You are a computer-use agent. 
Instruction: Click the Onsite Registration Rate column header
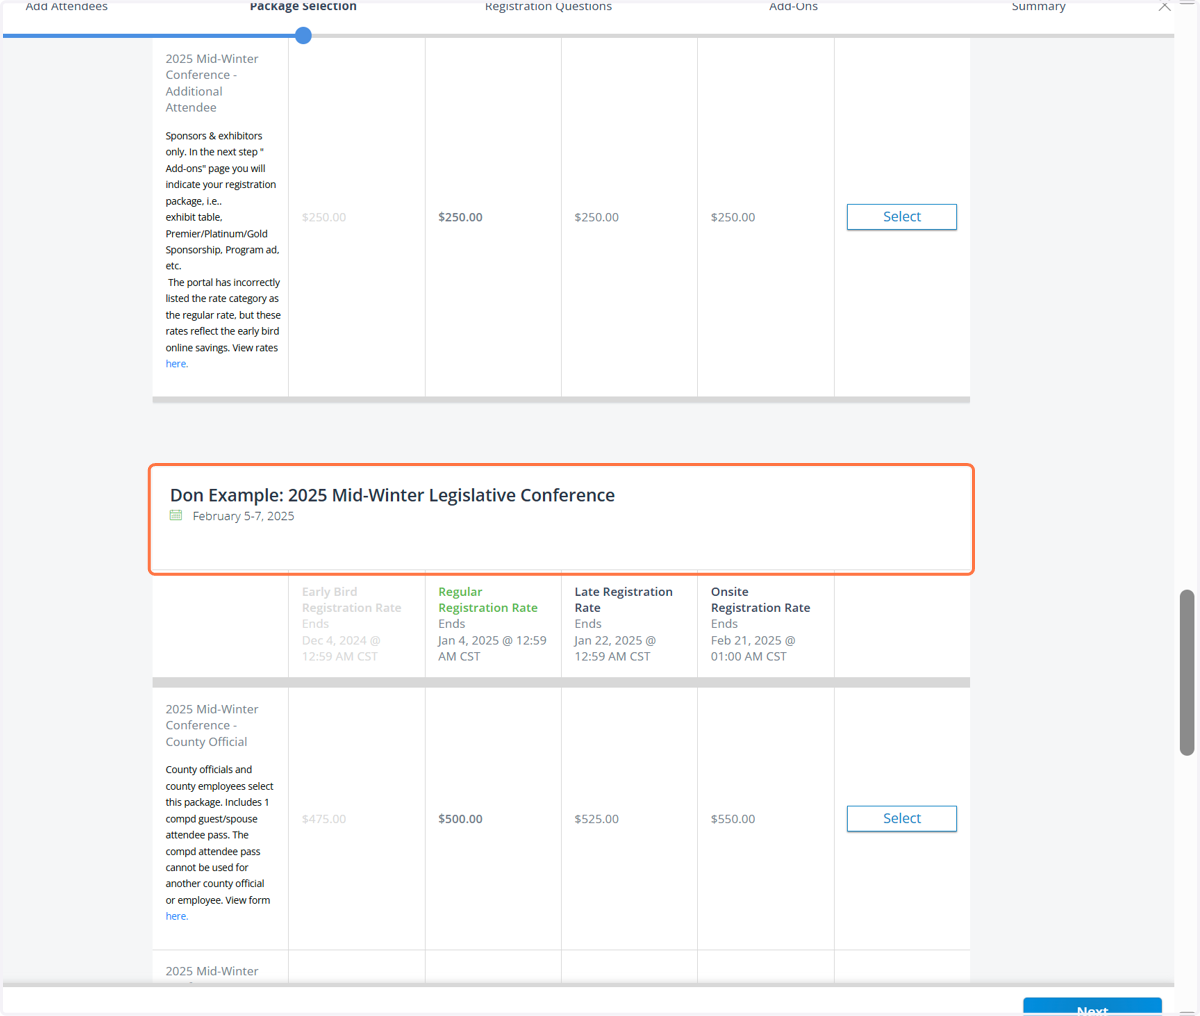point(761,600)
